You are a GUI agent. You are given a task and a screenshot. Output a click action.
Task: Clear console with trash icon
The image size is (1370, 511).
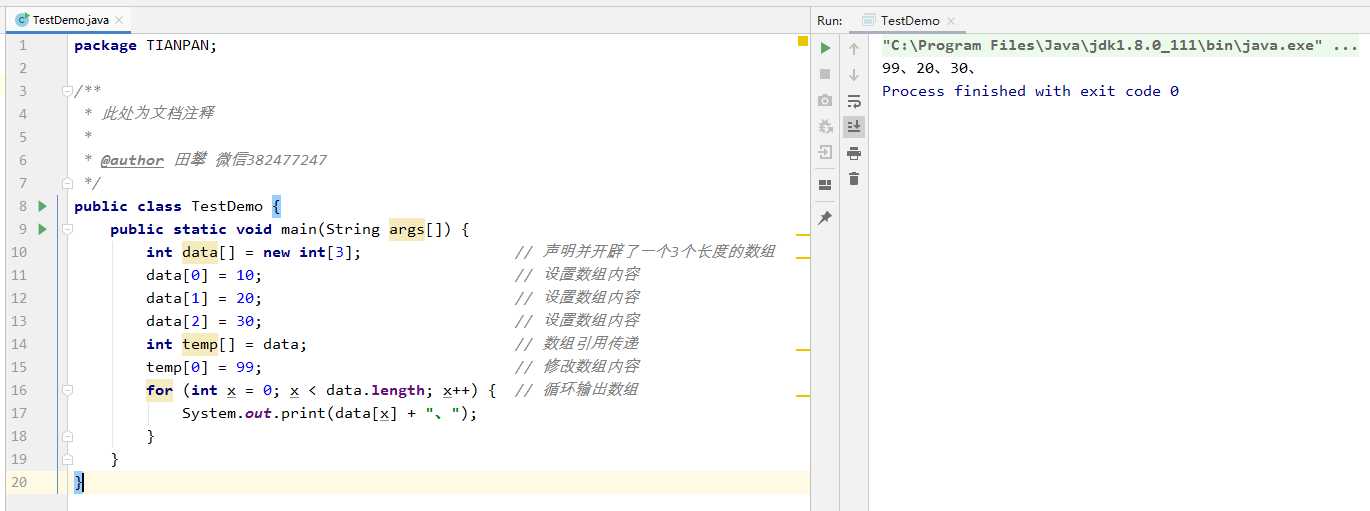coord(854,179)
